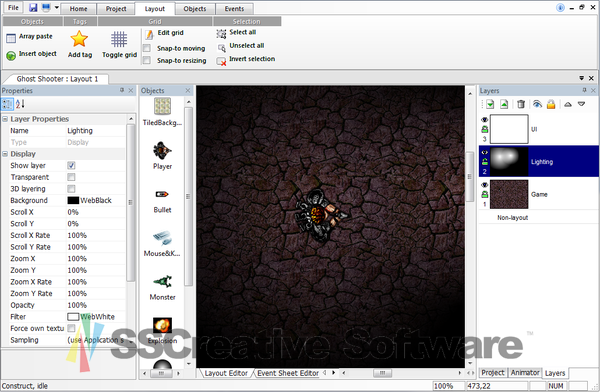The height and width of the screenshot is (392, 600).
Task: Check the Transparent checkbox
Action: 71,177
